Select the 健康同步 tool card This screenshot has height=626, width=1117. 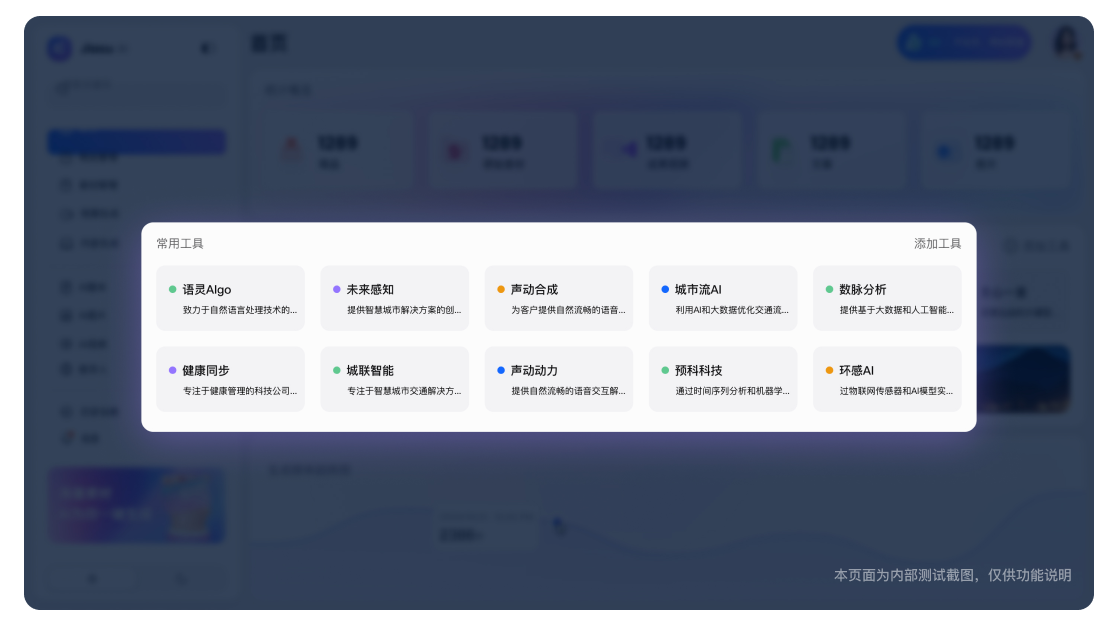tap(230, 379)
